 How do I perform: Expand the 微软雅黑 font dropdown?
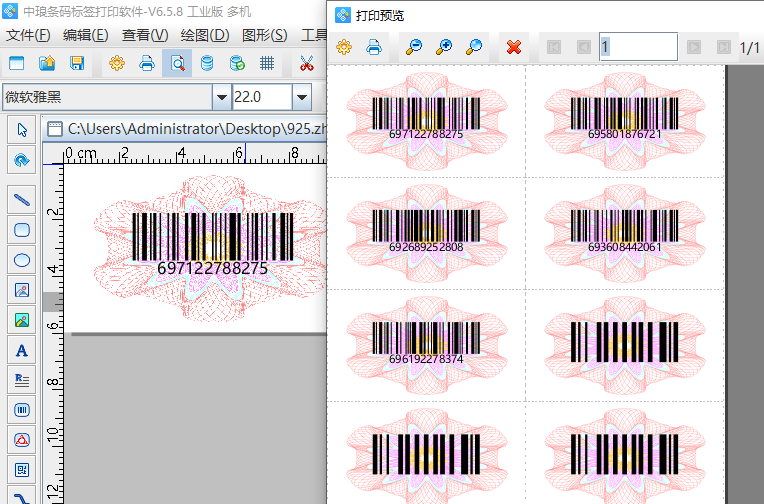pyautogui.click(x=221, y=97)
